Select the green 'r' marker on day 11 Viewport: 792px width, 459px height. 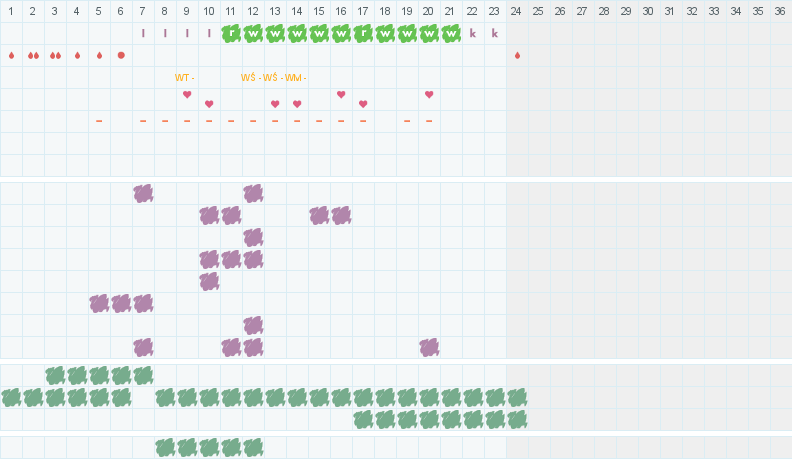[231, 33]
